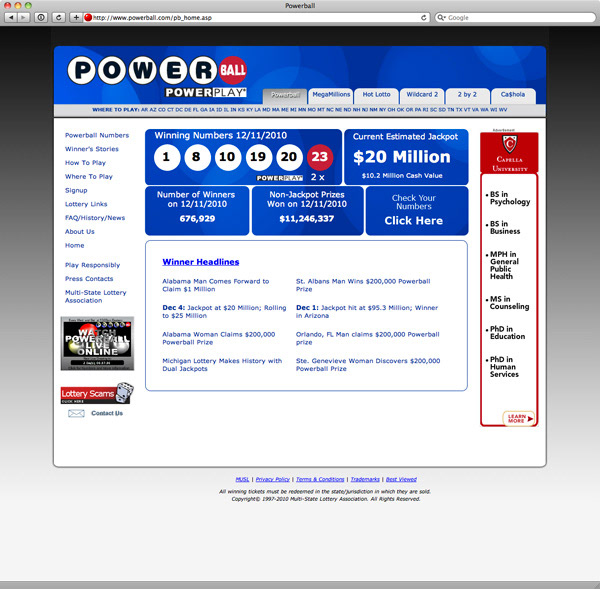Viewport: 600px width, 589px height.
Task: Open Where To Play sidebar link
Action: pyautogui.click(x=89, y=177)
